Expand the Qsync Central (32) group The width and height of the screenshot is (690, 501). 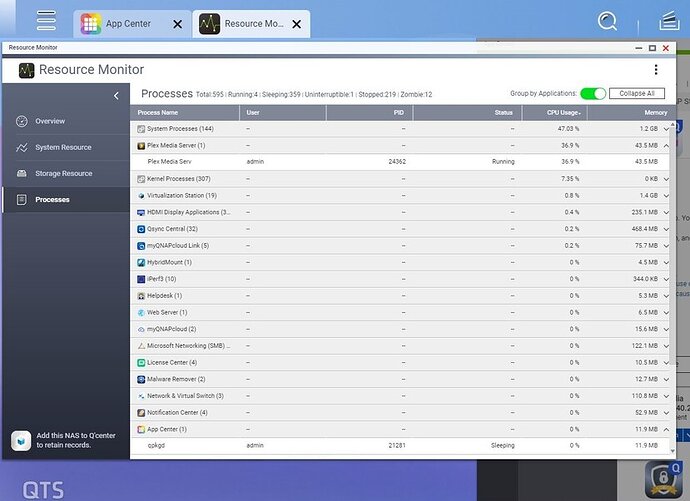666,229
